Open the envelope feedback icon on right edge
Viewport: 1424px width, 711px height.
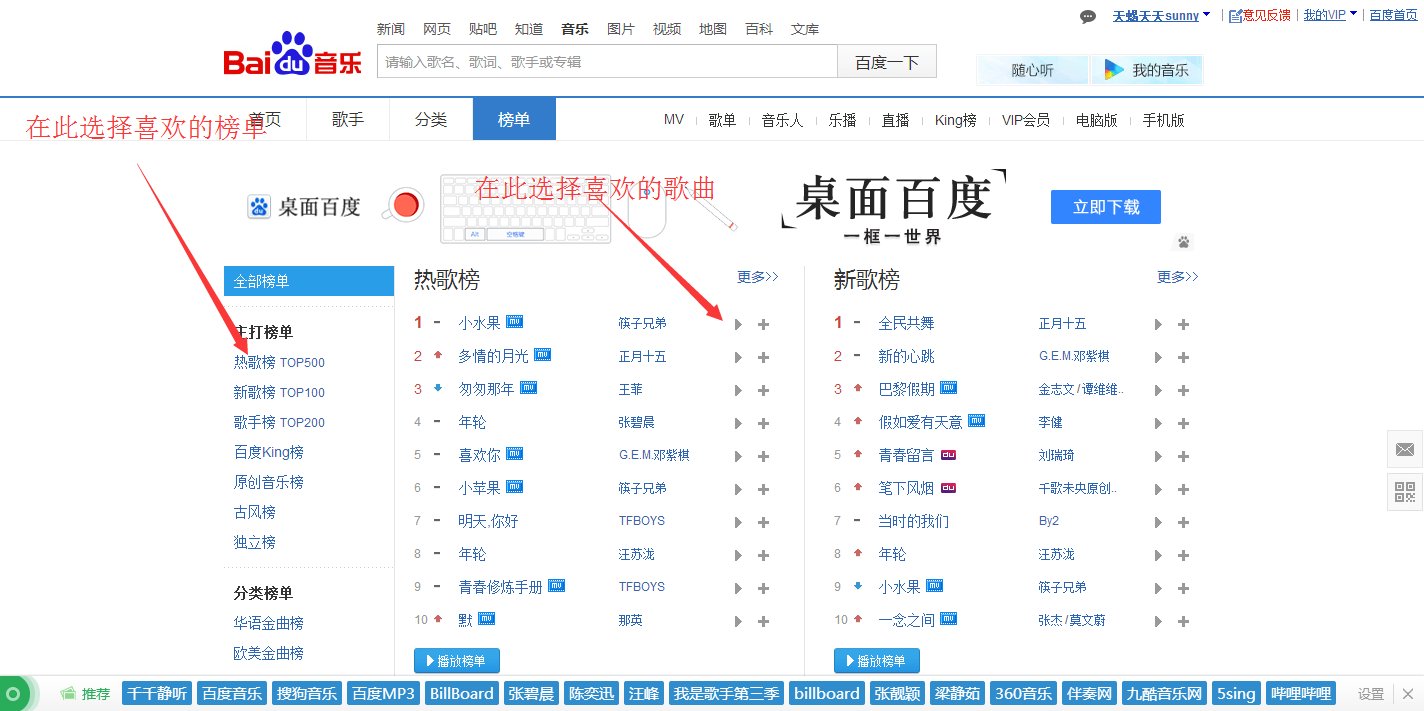1405,450
